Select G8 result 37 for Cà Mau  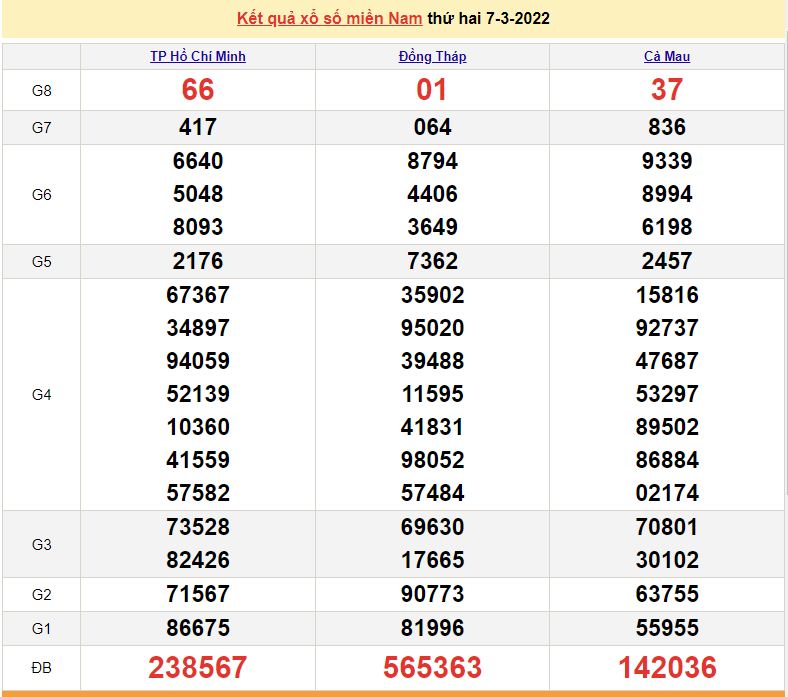coord(667,90)
